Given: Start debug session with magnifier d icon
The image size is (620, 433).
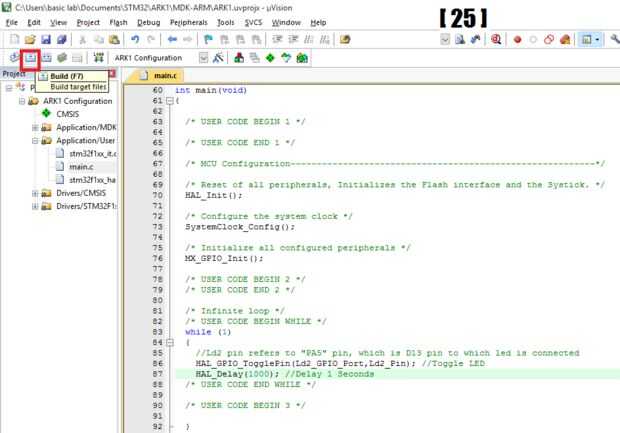Looking at the screenshot, I should pyautogui.click(x=496, y=39).
